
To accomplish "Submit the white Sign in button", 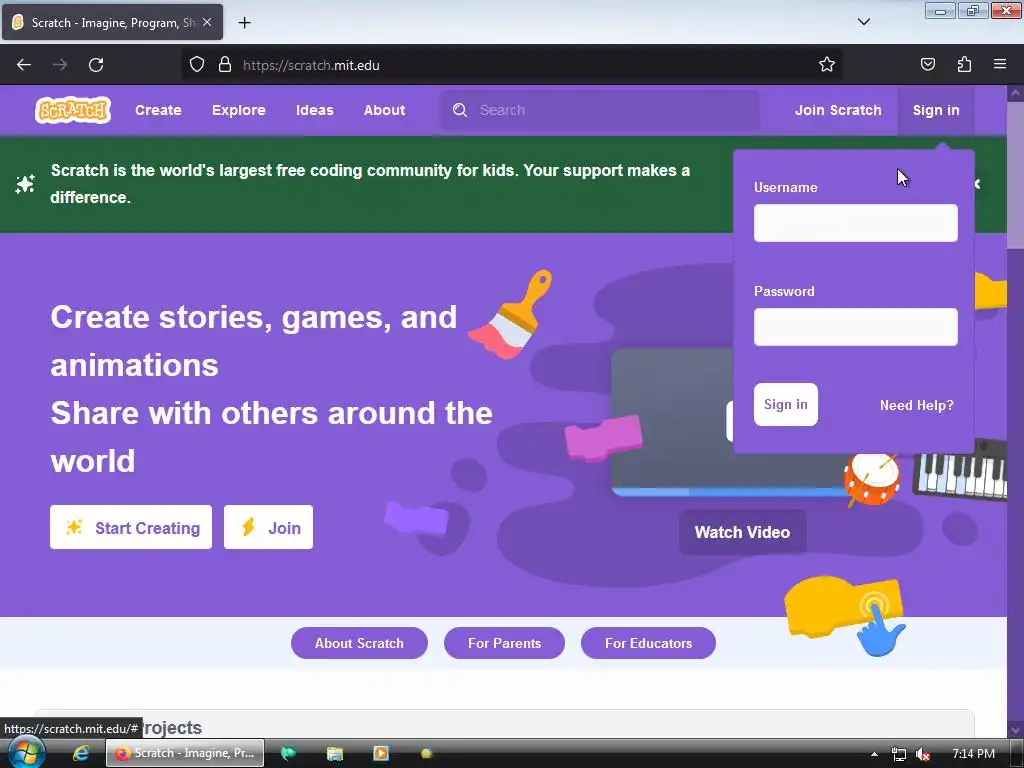I will pos(786,404).
